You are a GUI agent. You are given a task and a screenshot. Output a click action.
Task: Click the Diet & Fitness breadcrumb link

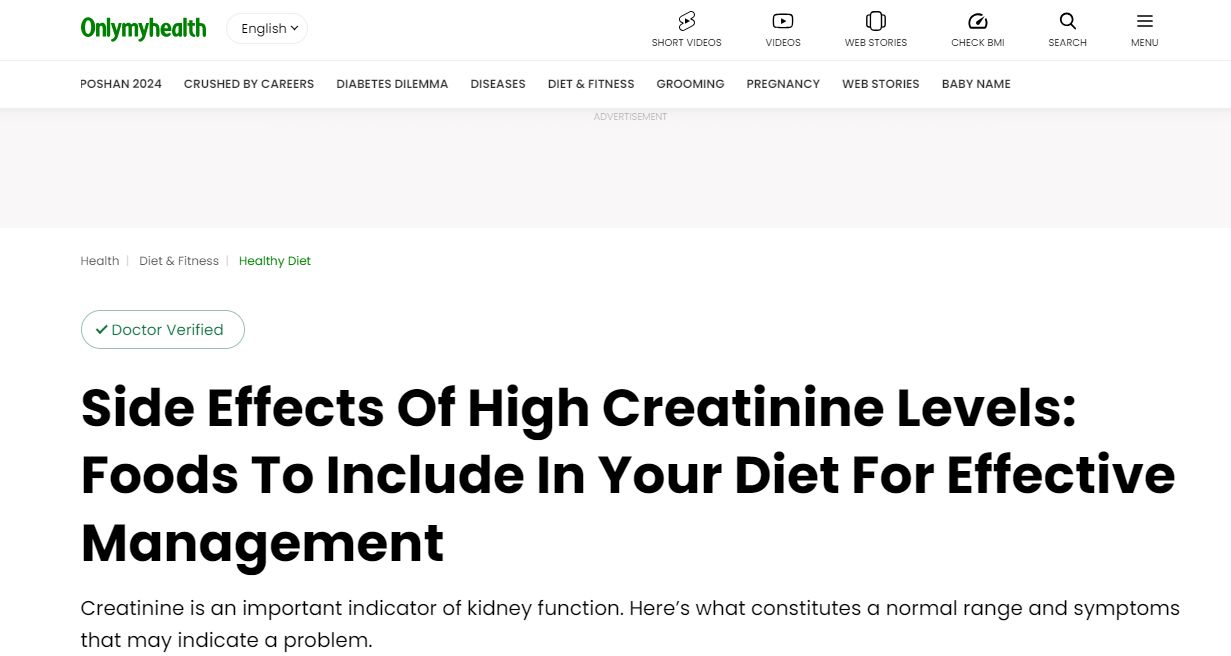tap(179, 261)
